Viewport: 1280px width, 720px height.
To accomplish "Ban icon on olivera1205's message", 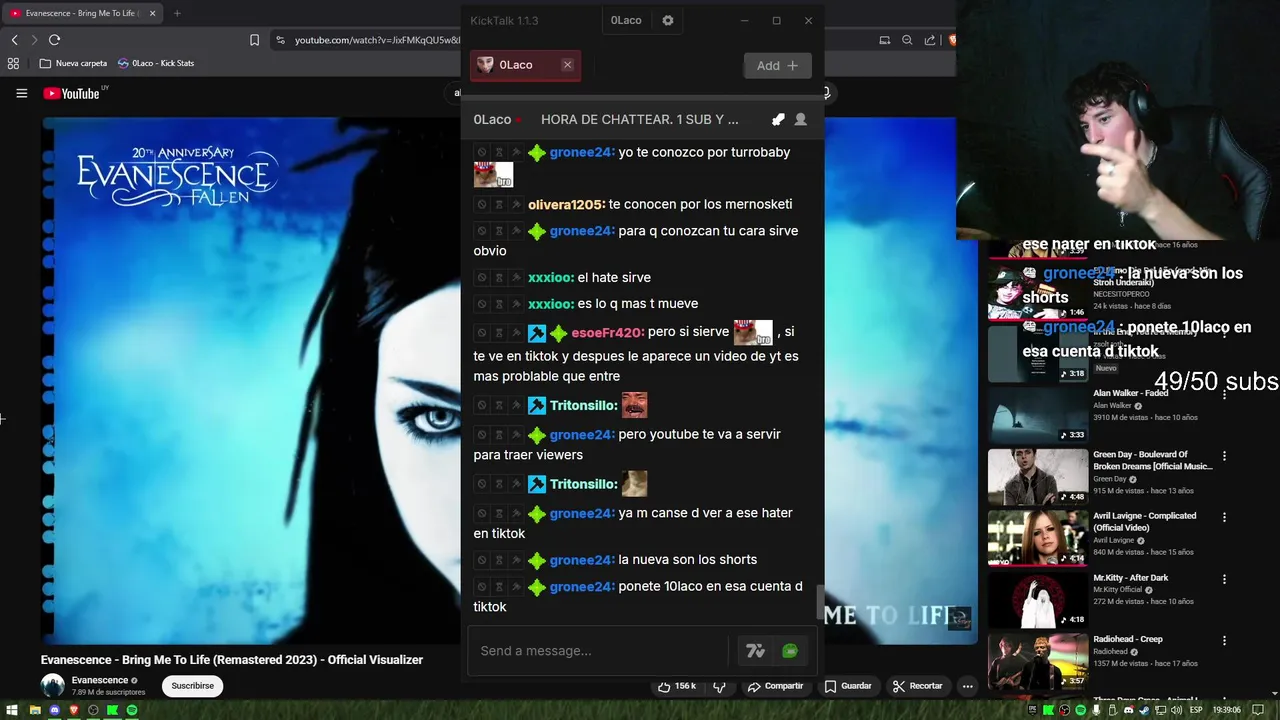I will coord(481,204).
